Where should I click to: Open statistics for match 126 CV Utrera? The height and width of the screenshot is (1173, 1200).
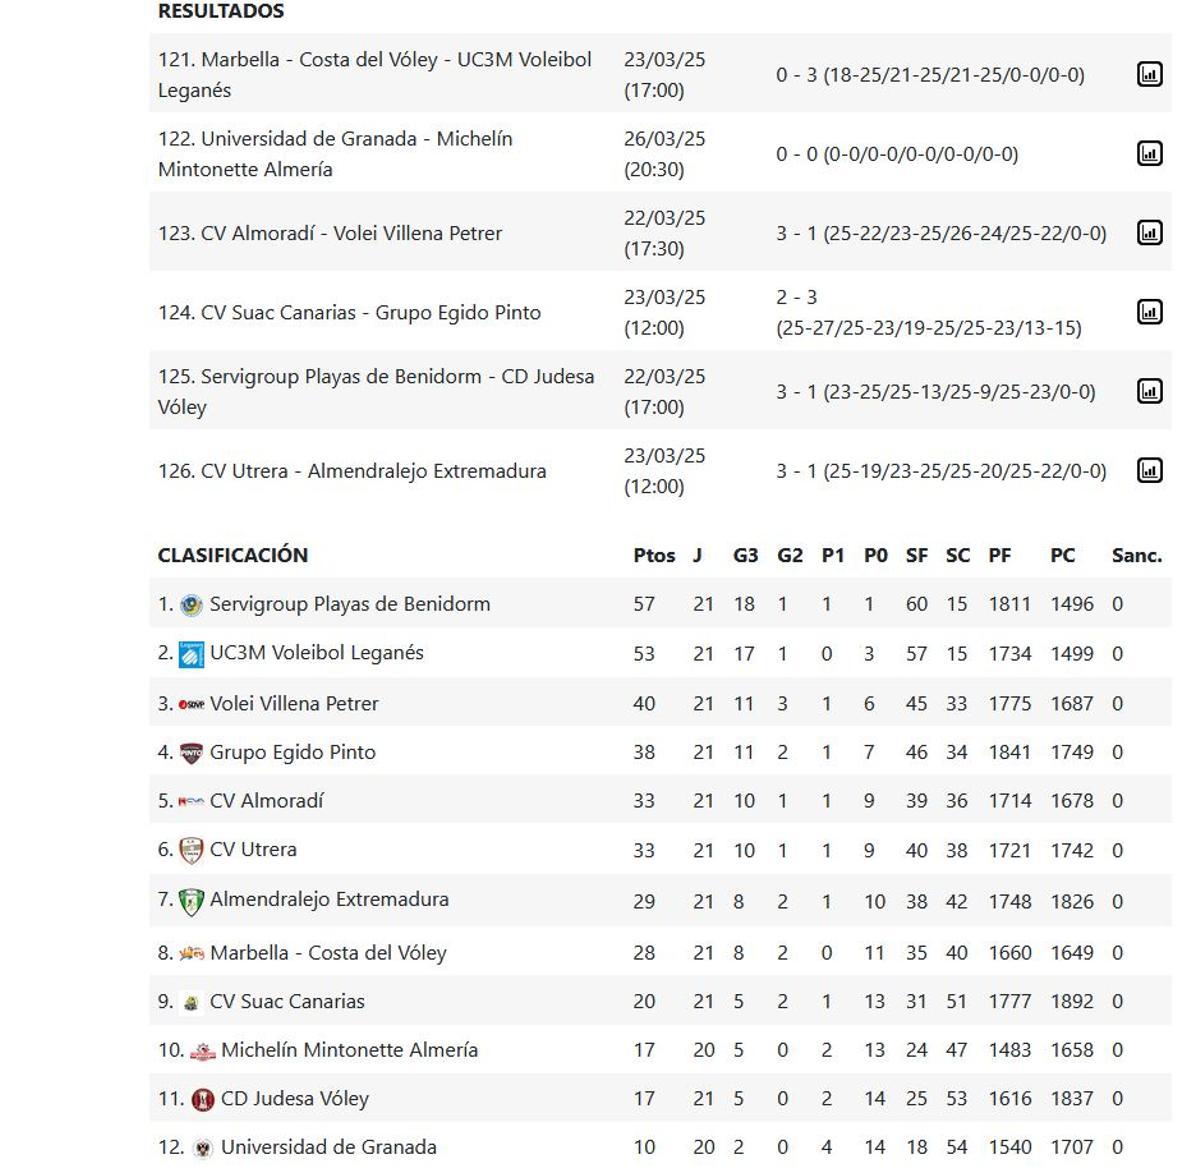point(1152,470)
